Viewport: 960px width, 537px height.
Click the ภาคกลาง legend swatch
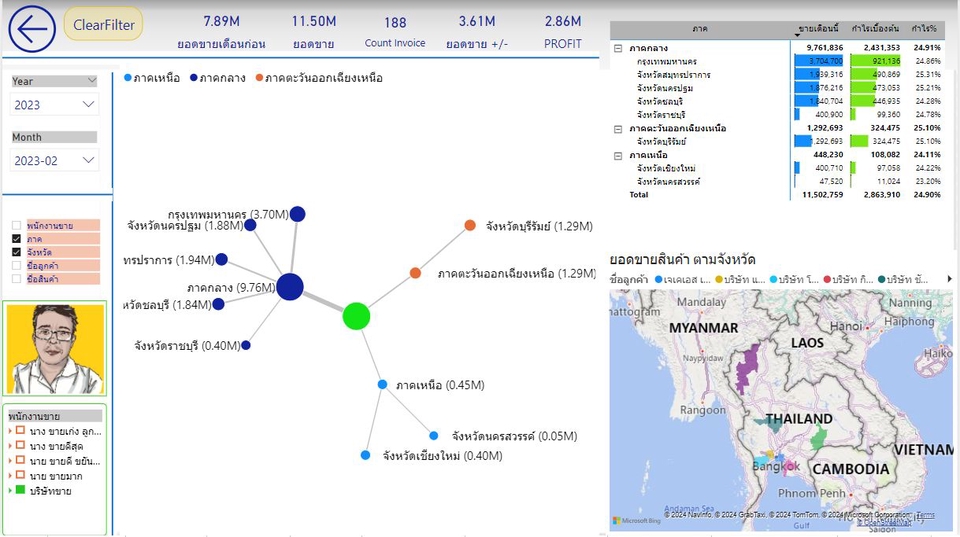point(193,78)
